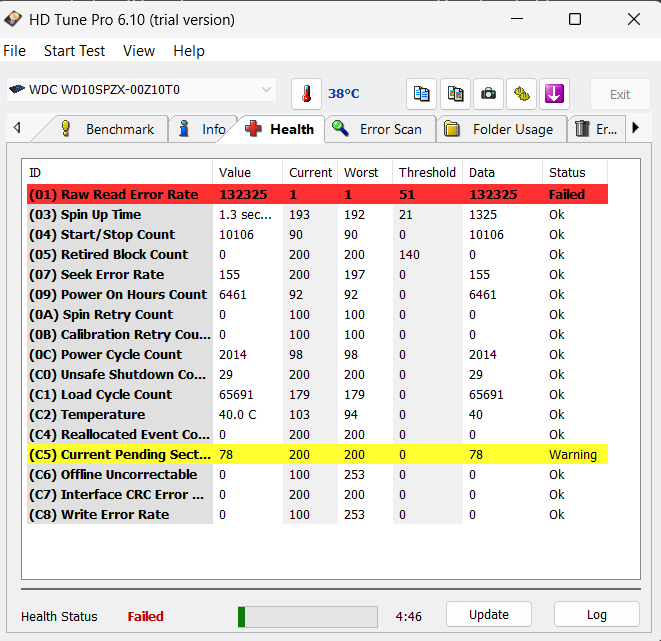Open the Start Test menu

click(74, 51)
